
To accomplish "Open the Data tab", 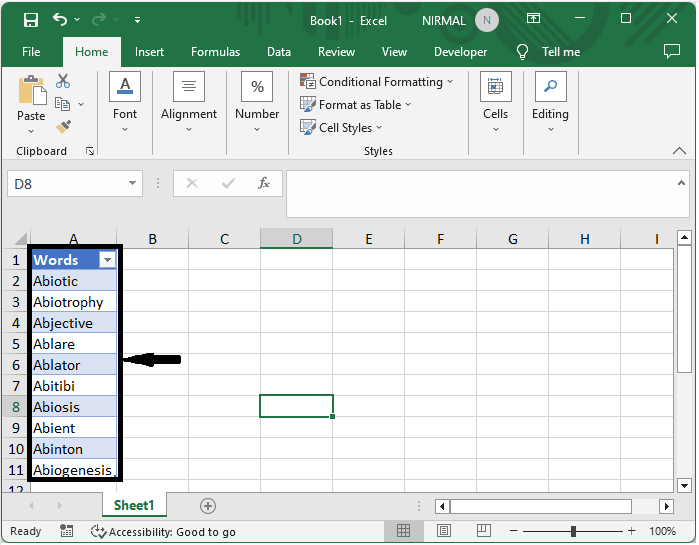I will click(279, 52).
